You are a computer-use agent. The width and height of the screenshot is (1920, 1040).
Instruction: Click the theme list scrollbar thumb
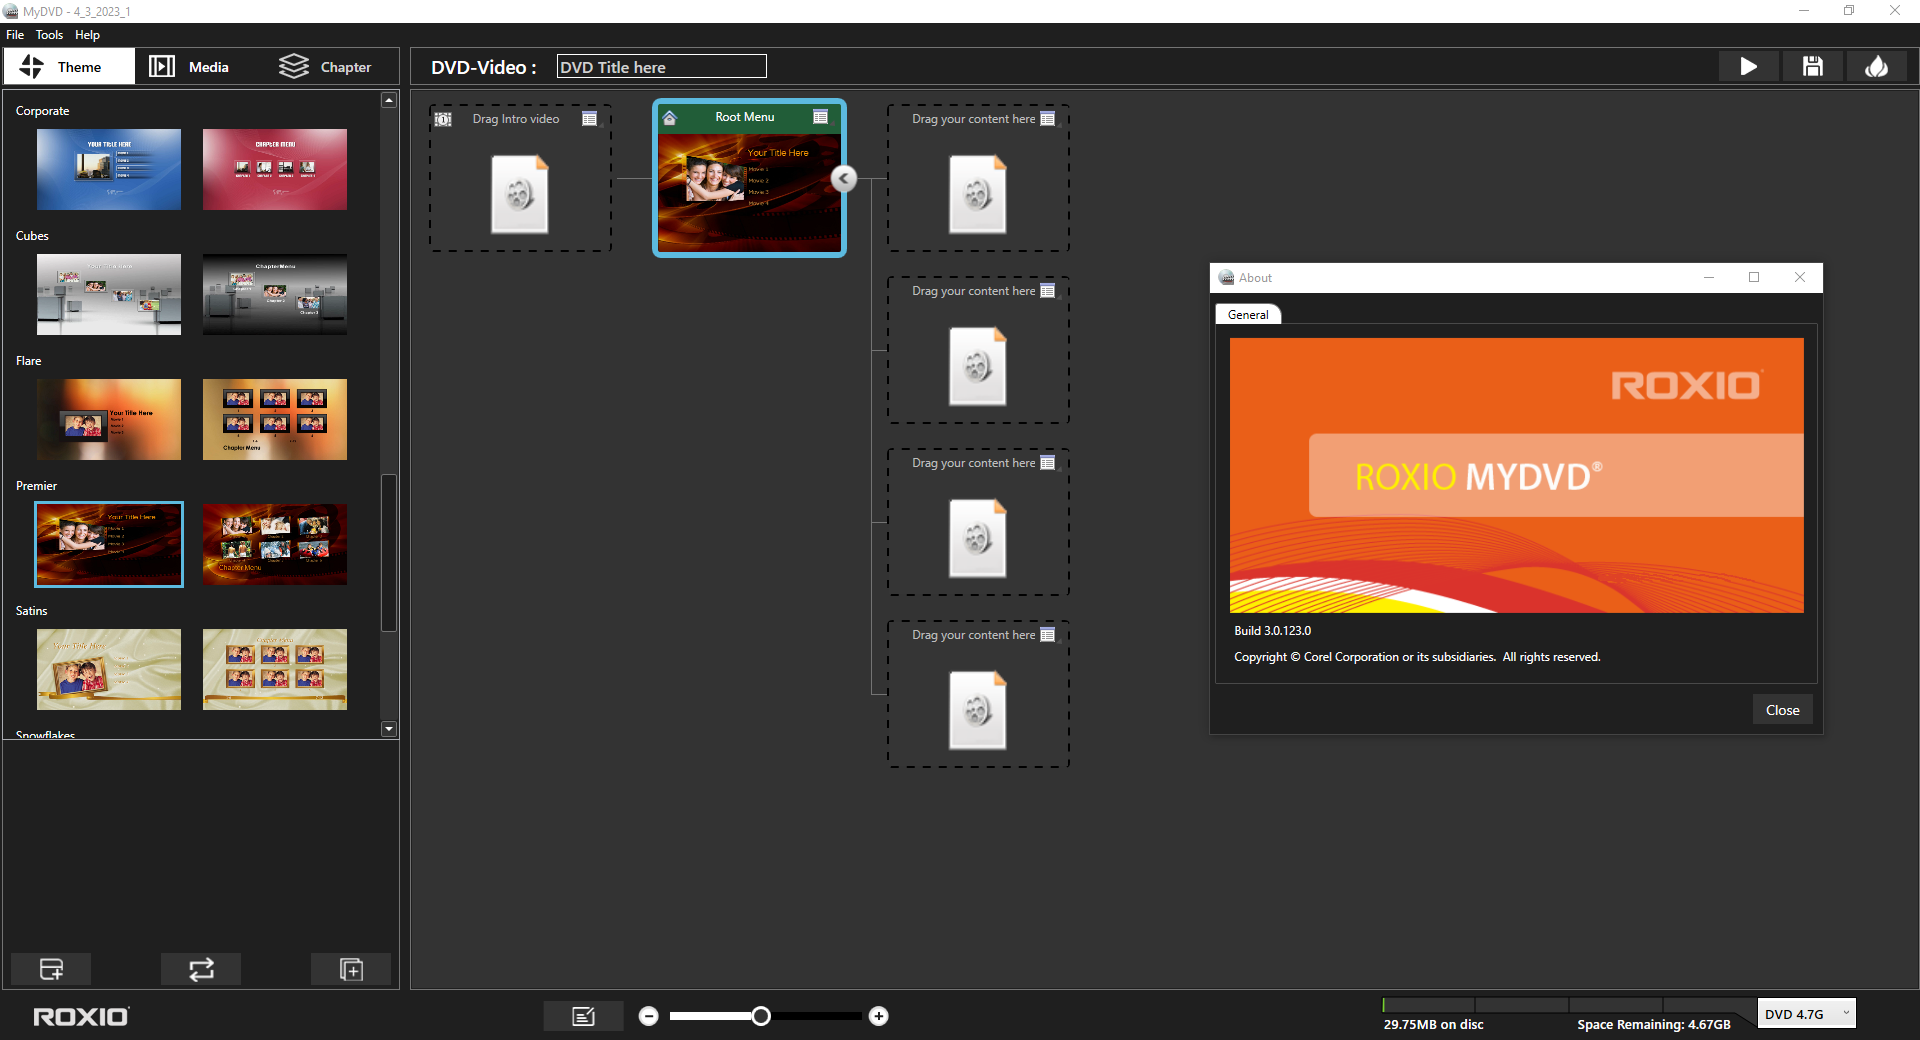coord(389,553)
